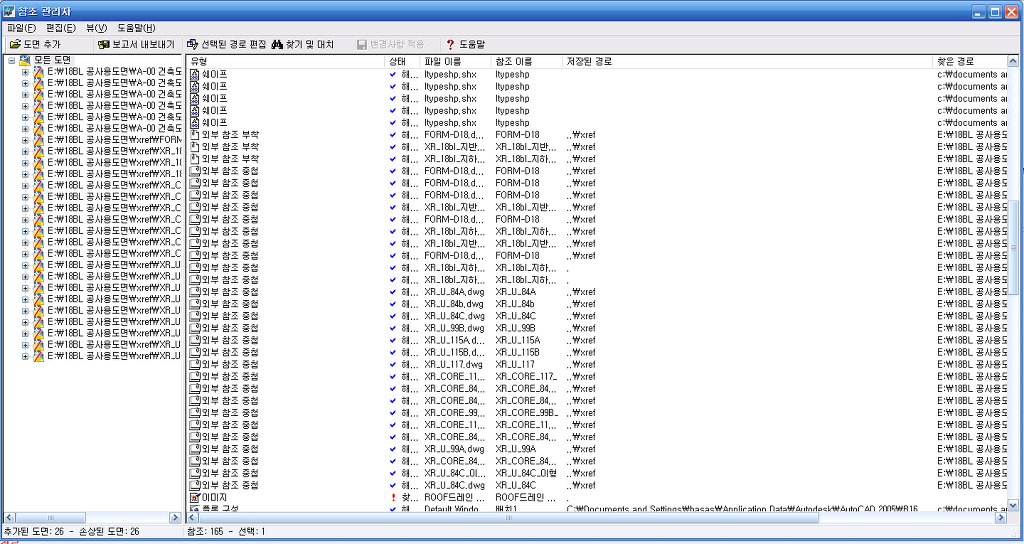
Task: Click the reference list horizontal scrollbar left arrow
Action: 192,517
